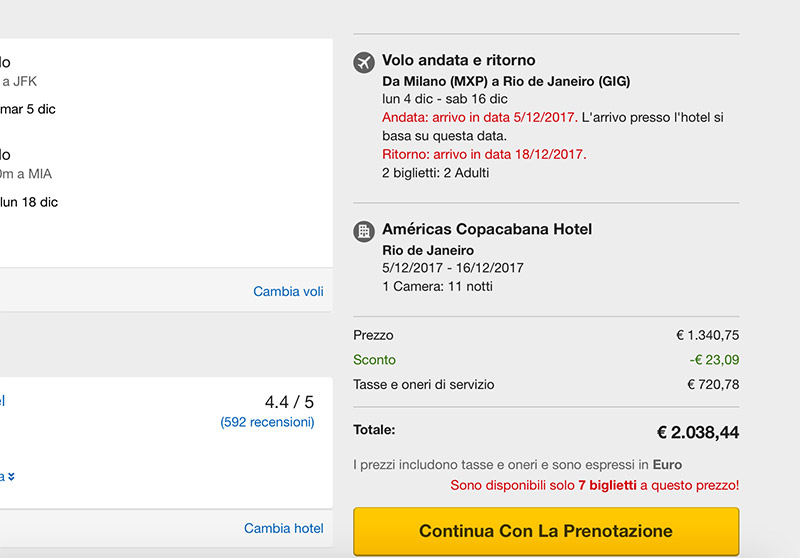
Task: Click the 7 biglietti availability warning
Action: [595, 486]
